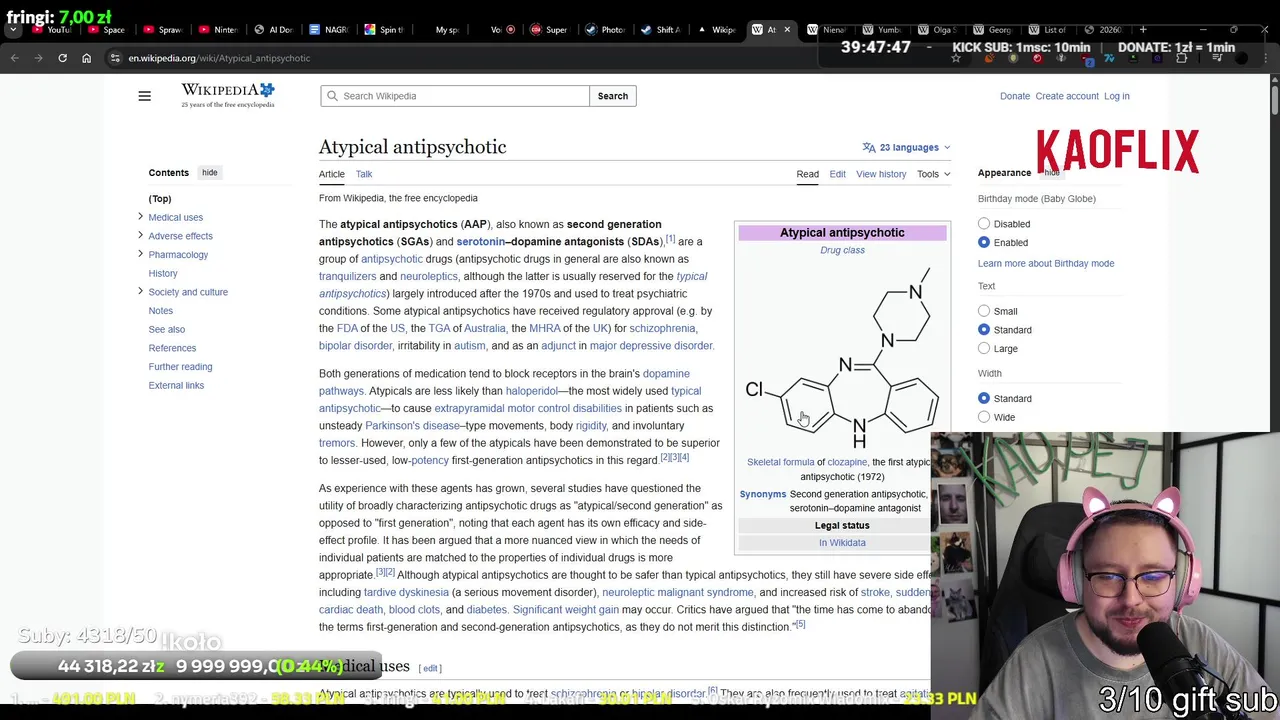Go to History in the contents list

[163, 273]
